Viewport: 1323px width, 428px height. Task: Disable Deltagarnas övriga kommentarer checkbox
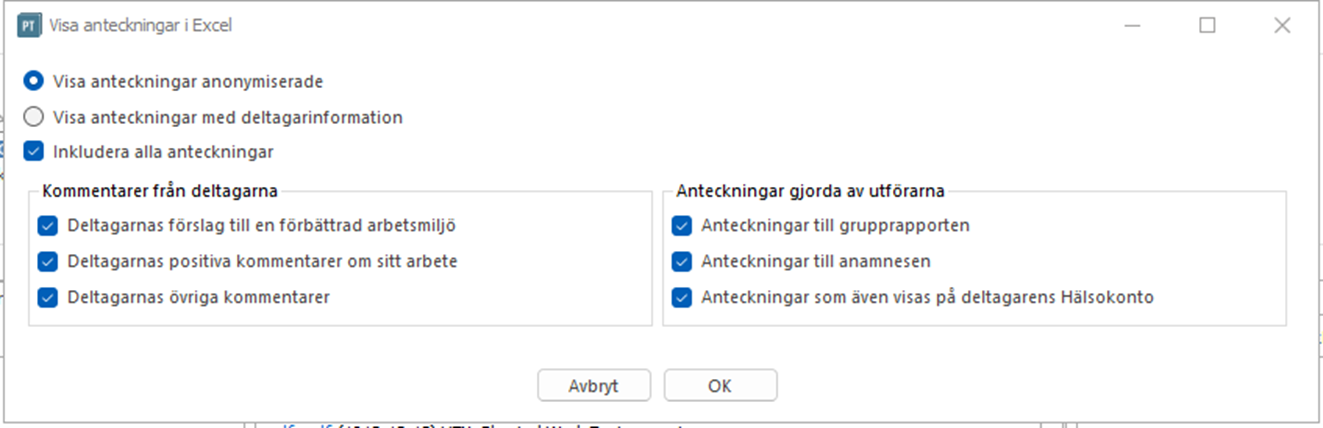click(48, 297)
